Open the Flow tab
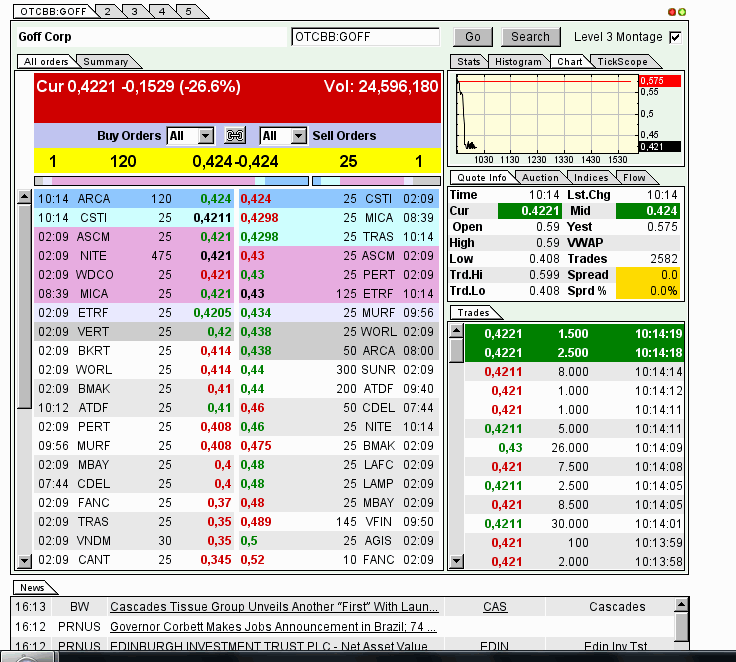This screenshot has width=736, height=662. (x=634, y=177)
